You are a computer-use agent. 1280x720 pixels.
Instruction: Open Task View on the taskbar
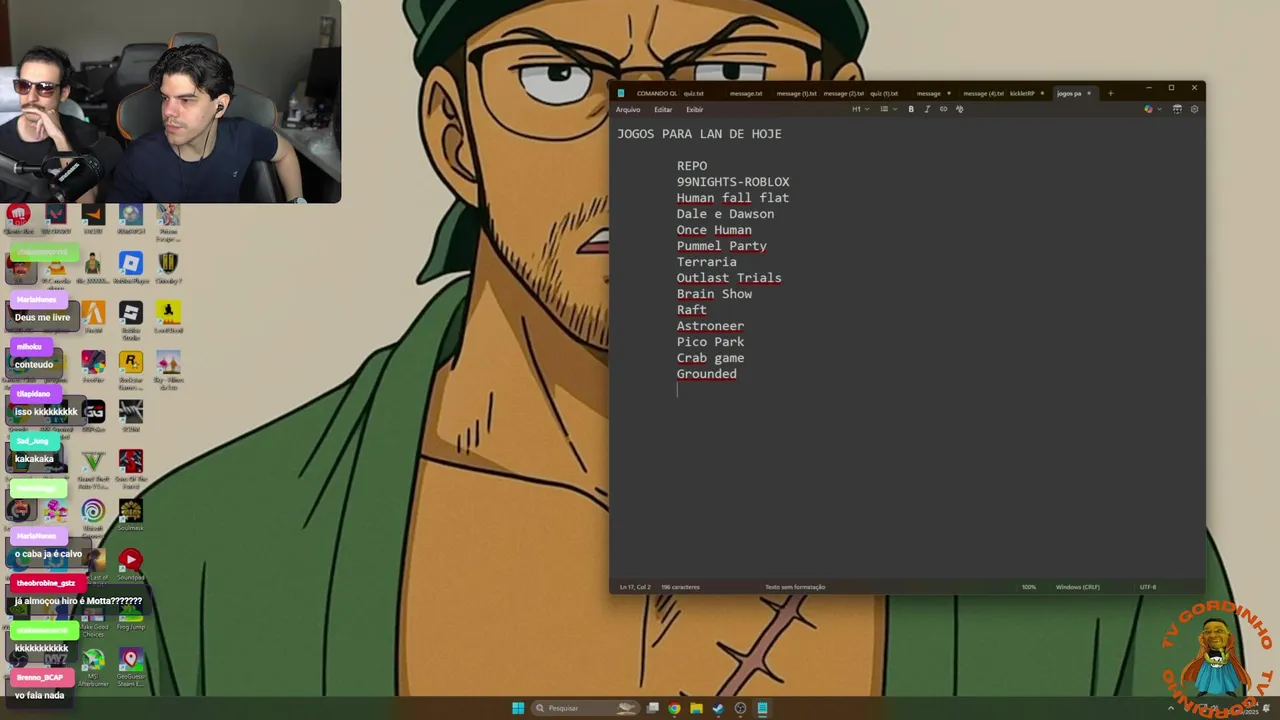(x=653, y=708)
